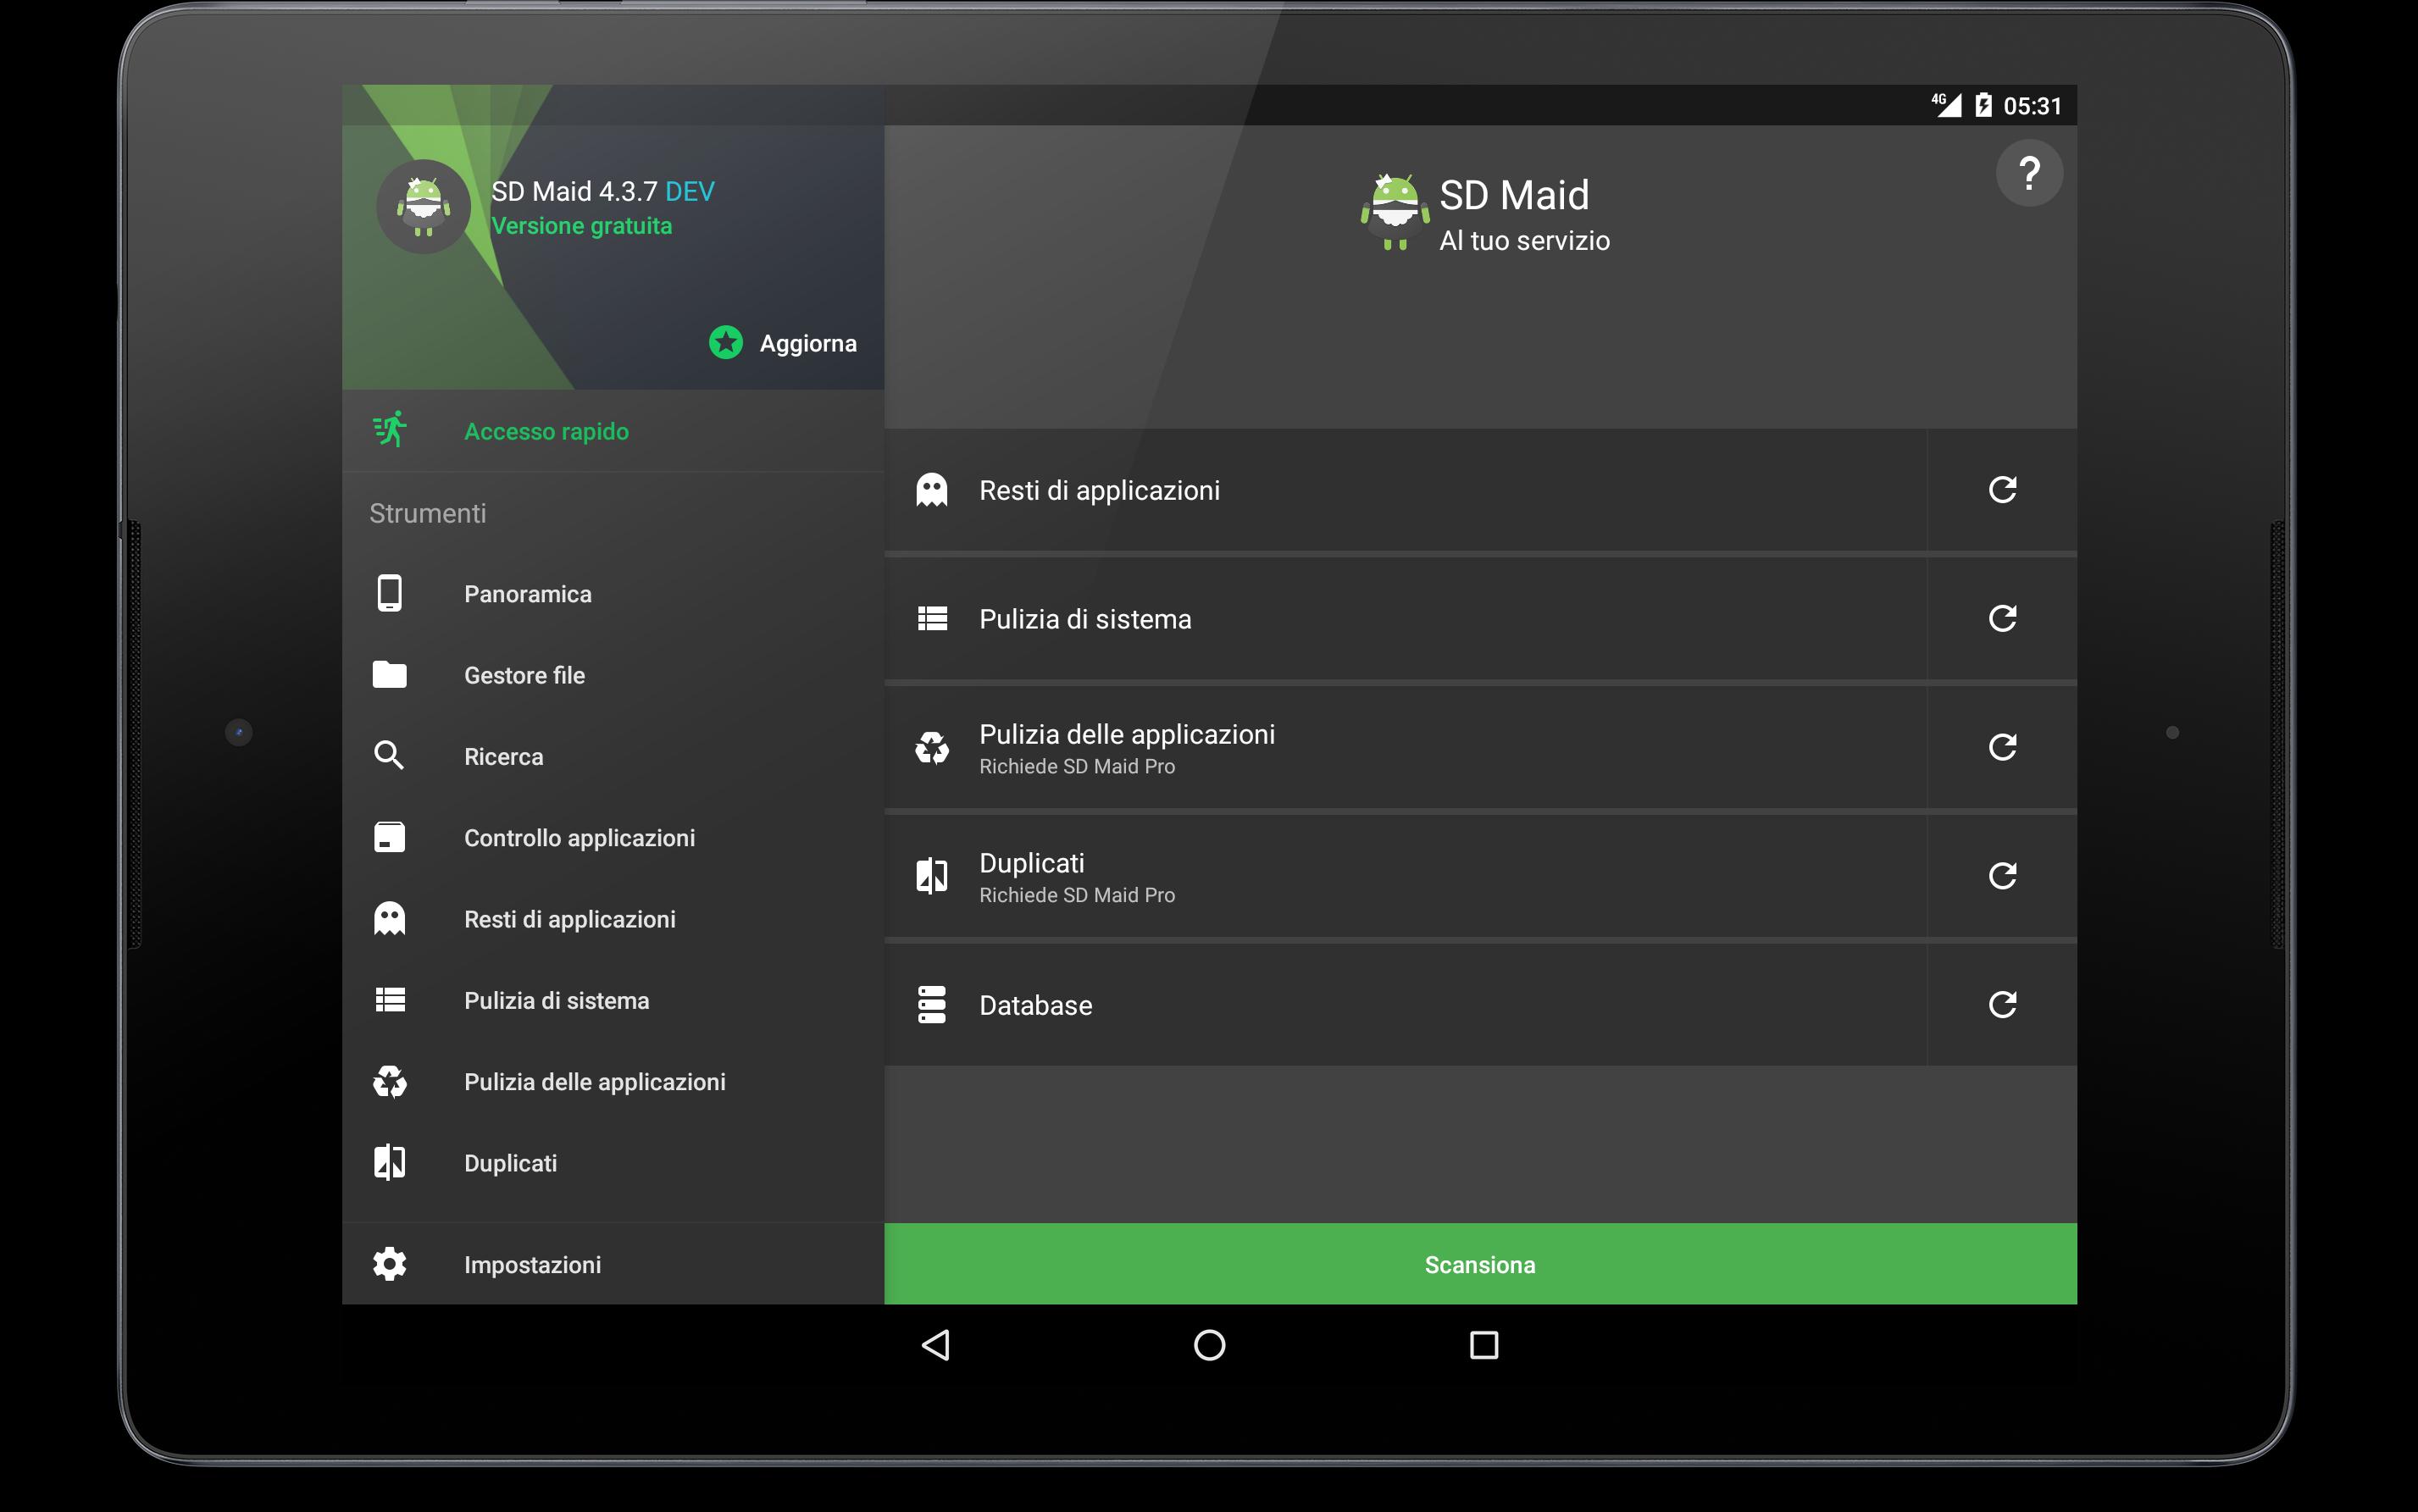This screenshot has width=2418, height=1512.
Task: Click the ghost icon in the drawer
Action: (x=390, y=919)
